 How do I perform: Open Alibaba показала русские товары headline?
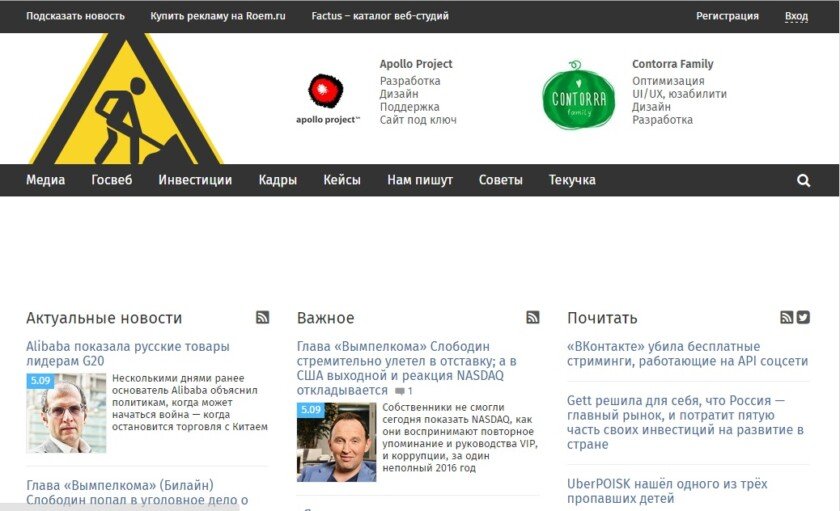pos(128,354)
